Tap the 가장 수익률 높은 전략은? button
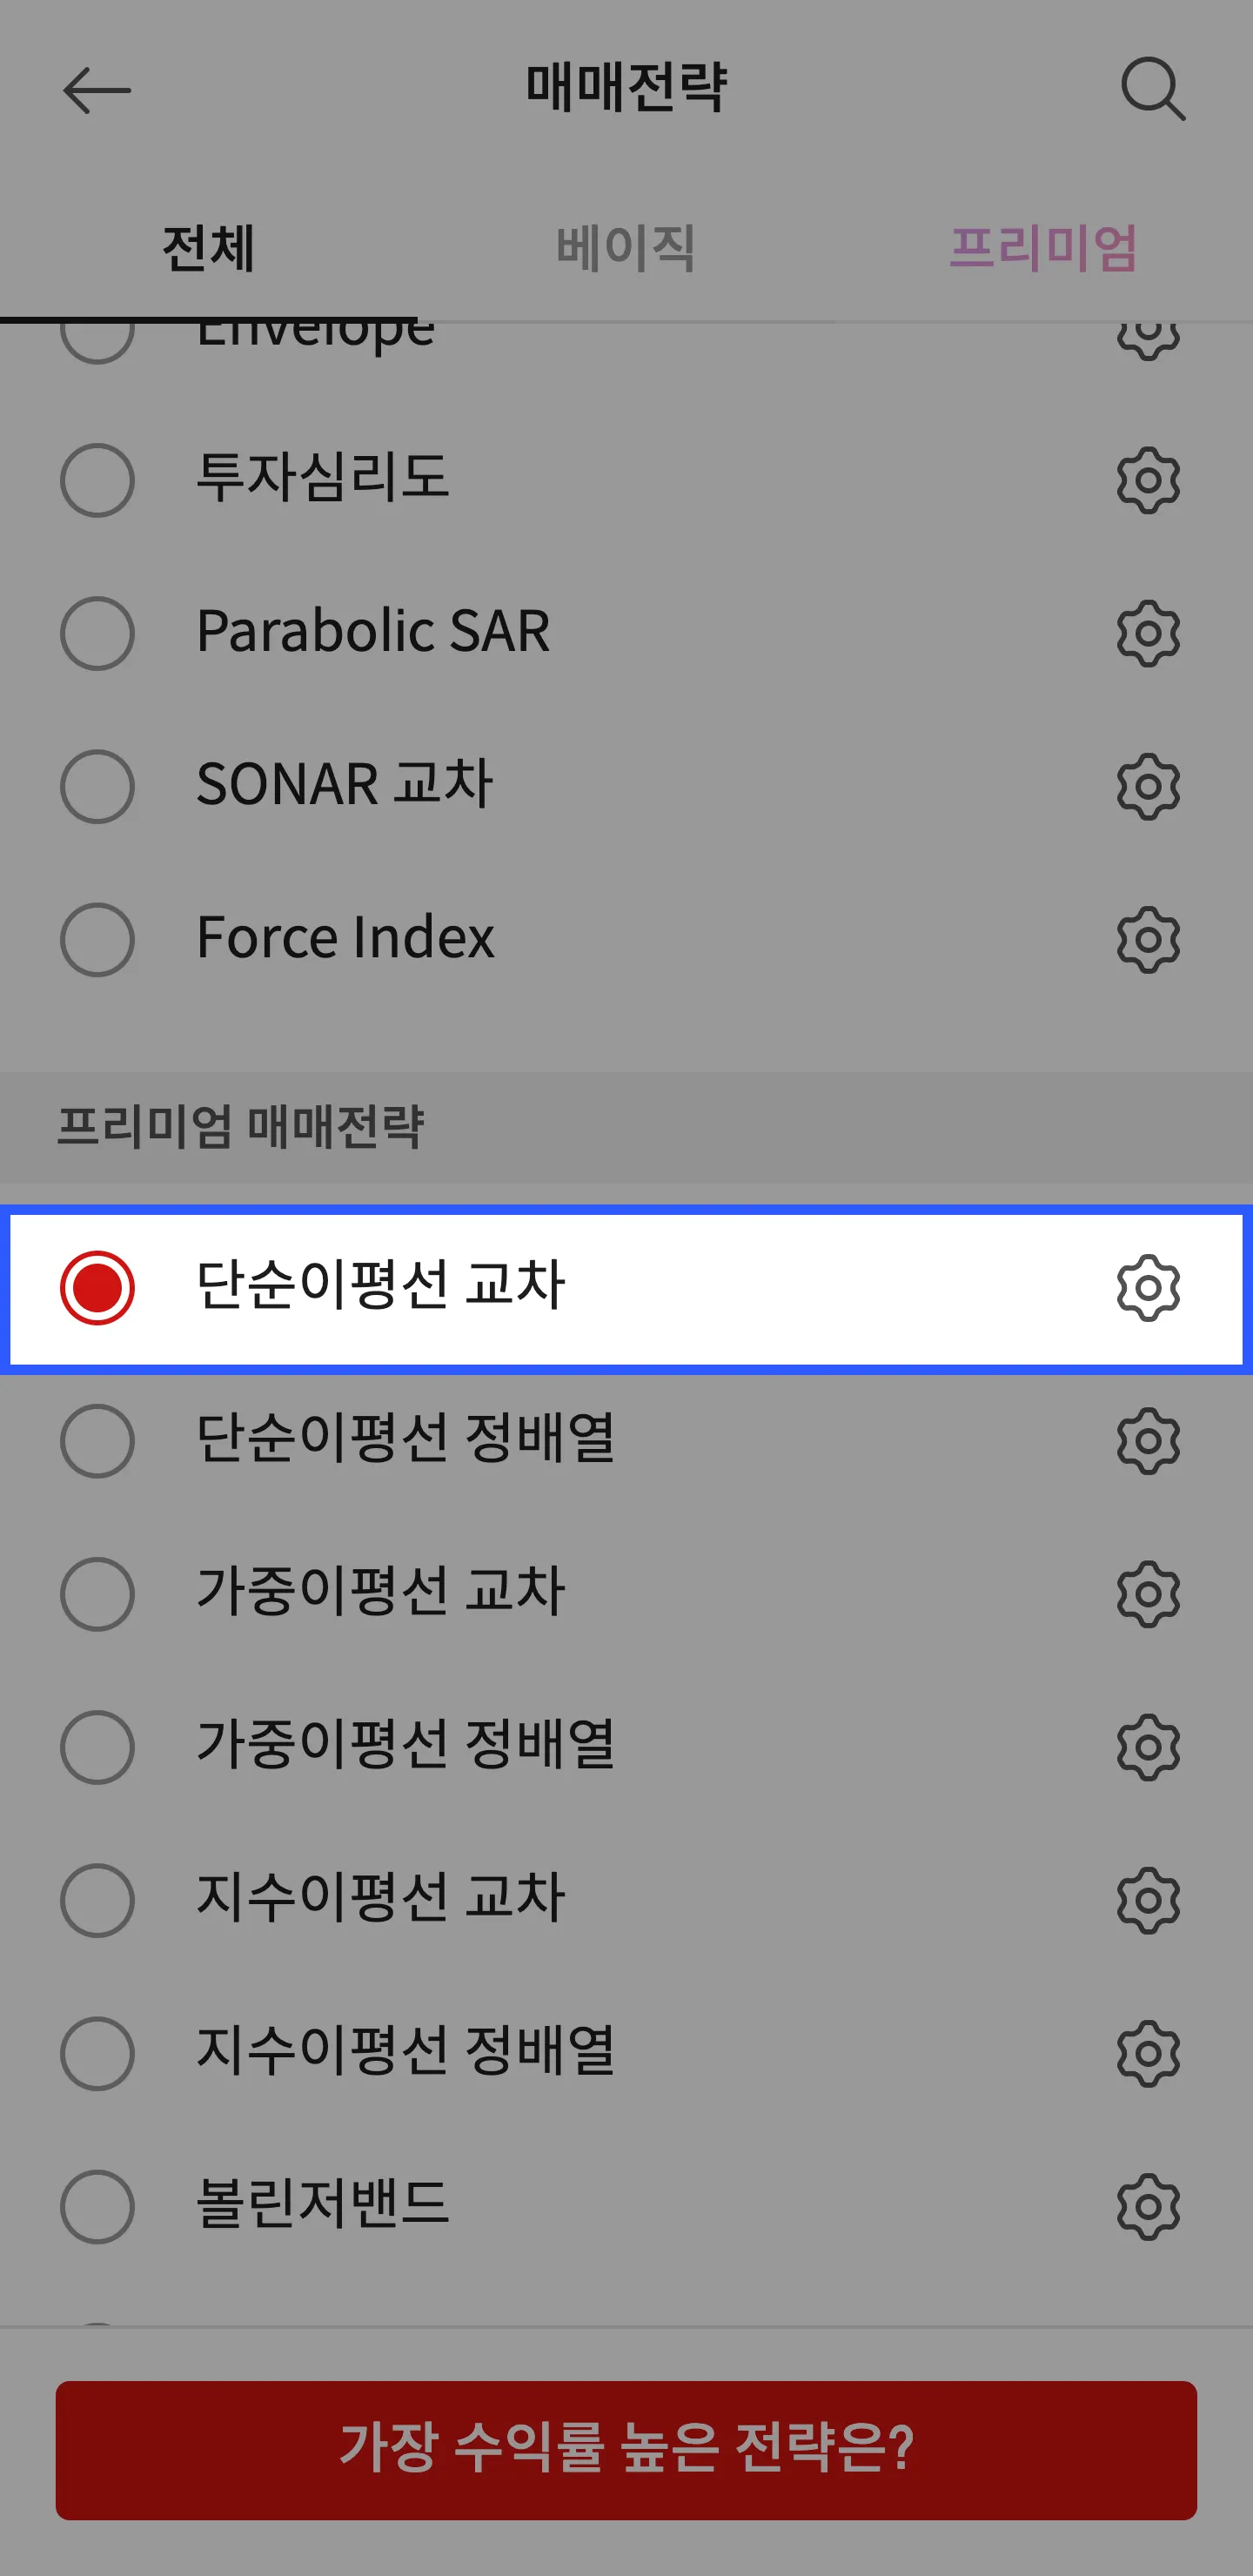The width and height of the screenshot is (1253, 2576). click(626, 2450)
